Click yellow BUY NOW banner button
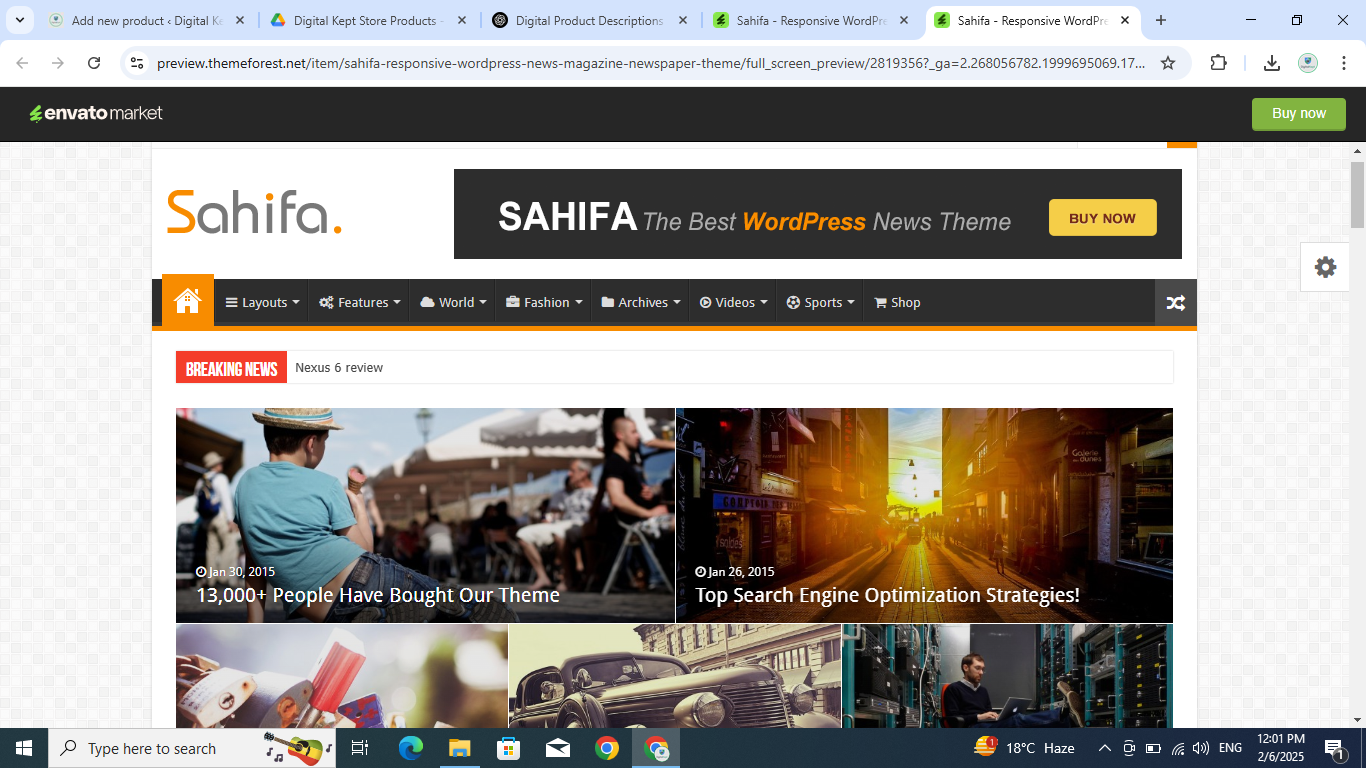 tap(1102, 218)
